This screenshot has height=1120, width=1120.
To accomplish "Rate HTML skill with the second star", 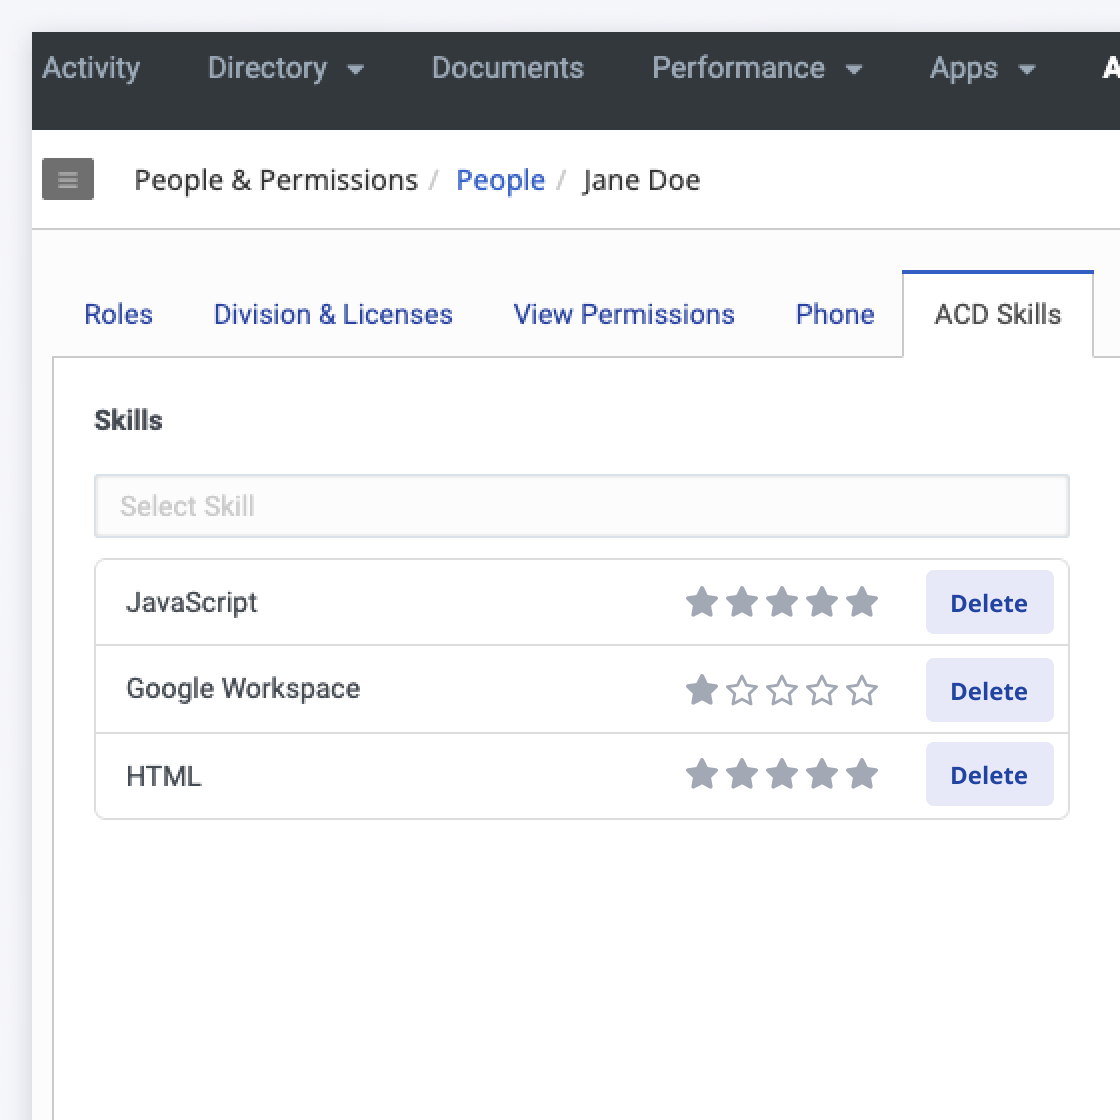I will point(742,775).
